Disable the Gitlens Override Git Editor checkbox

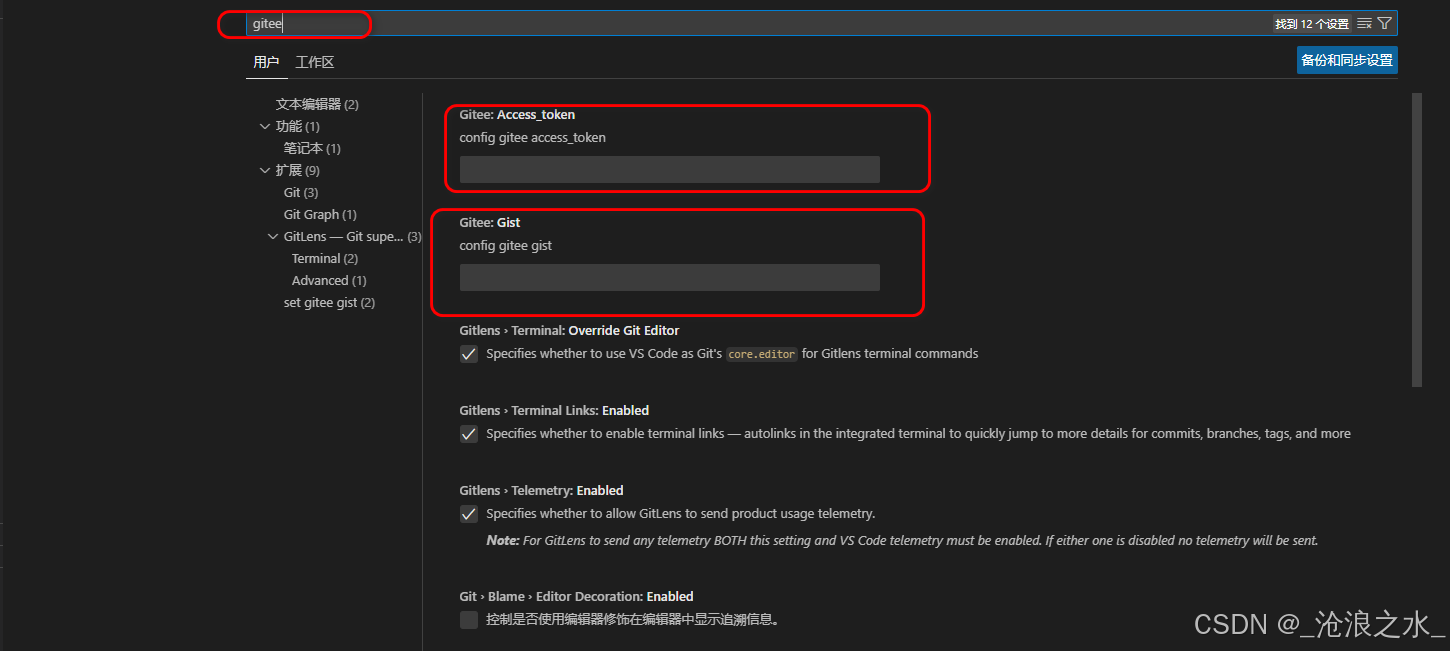468,353
